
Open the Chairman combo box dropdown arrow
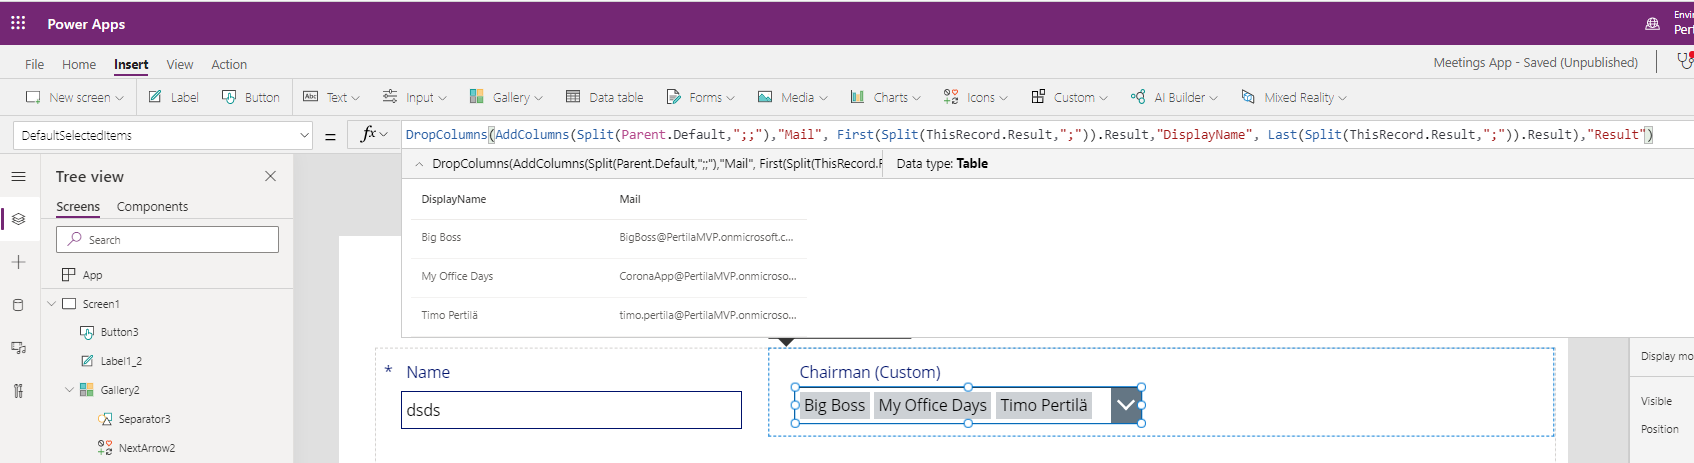(1126, 405)
